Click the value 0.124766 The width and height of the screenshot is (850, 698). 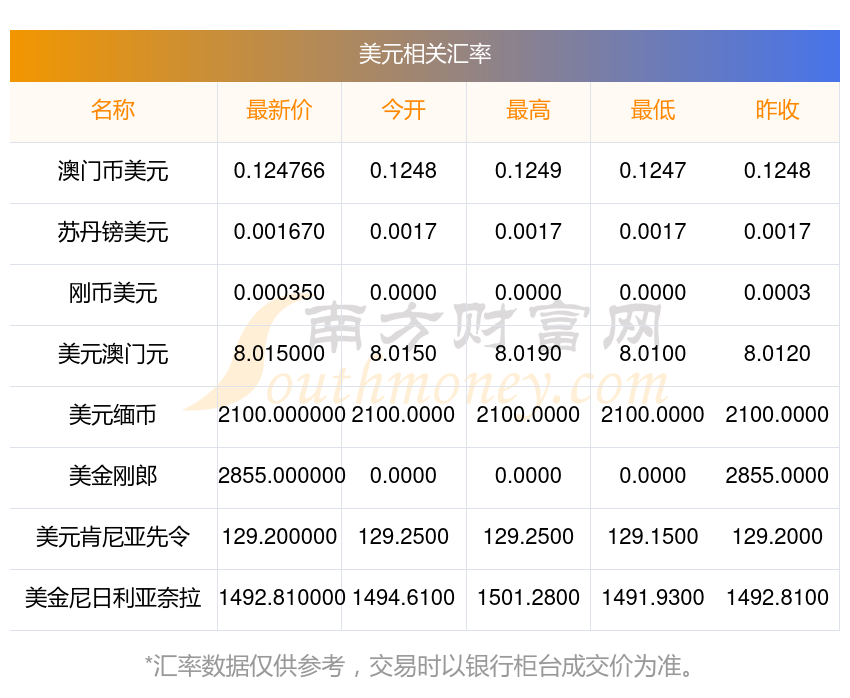pos(279,171)
